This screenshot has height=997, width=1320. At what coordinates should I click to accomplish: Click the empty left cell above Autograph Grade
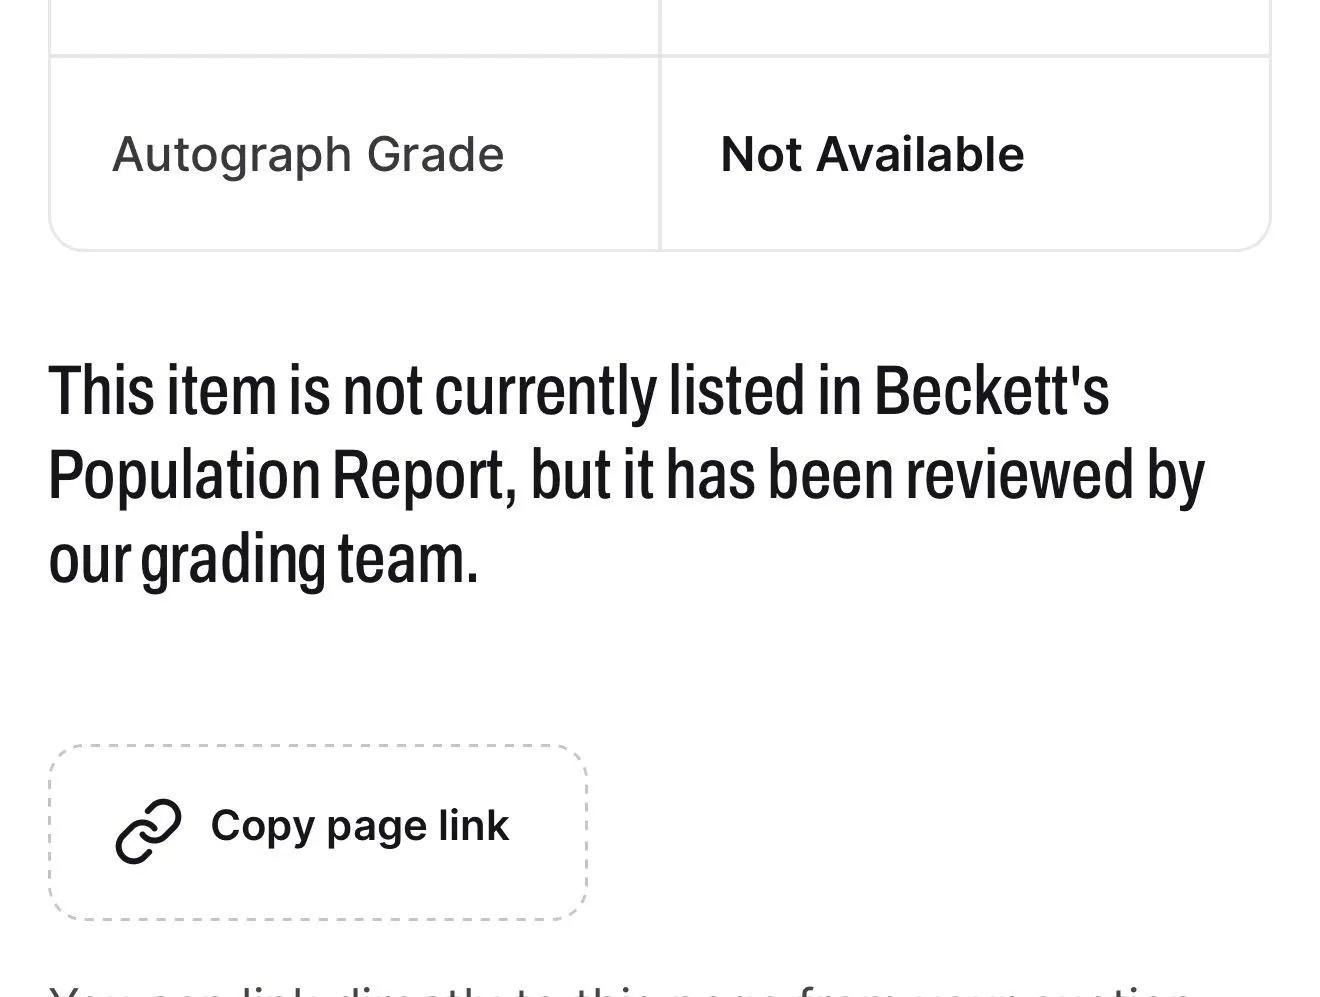[354, 27]
